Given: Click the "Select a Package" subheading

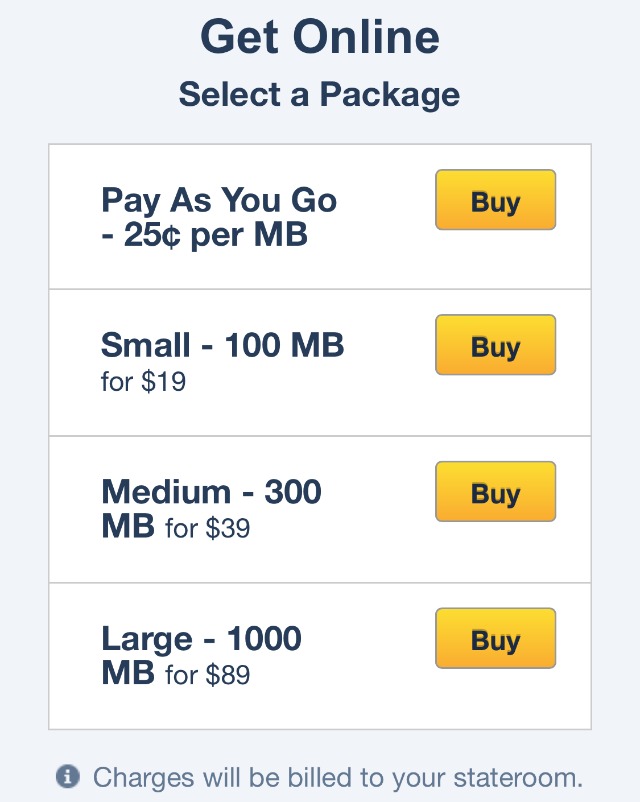Looking at the screenshot, I should click(x=319, y=95).
